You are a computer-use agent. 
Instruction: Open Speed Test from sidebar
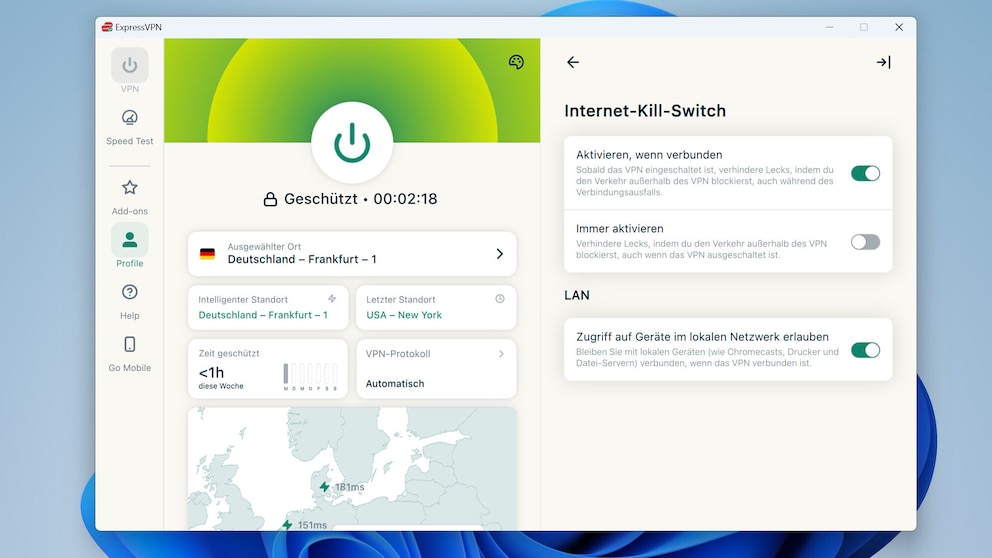pyautogui.click(x=130, y=127)
